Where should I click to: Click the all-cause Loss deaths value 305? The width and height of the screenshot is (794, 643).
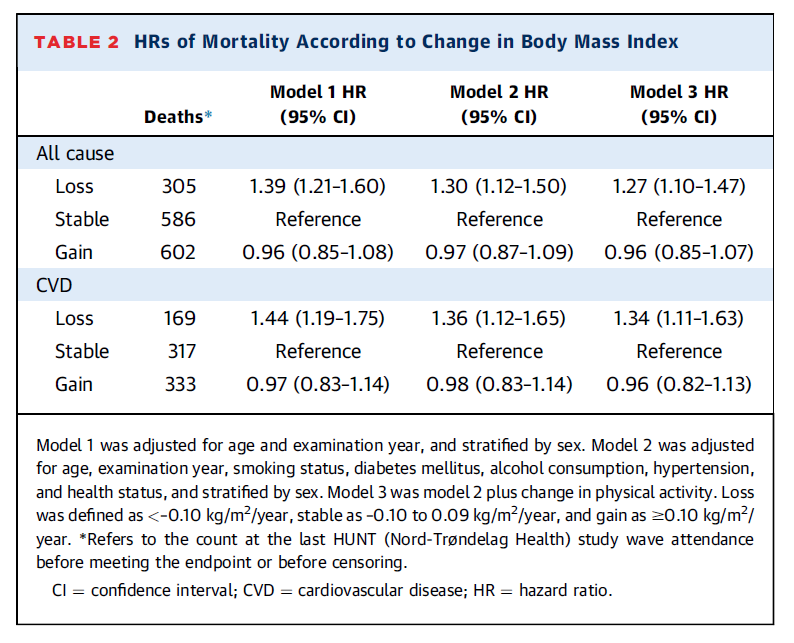[x=179, y=187]
